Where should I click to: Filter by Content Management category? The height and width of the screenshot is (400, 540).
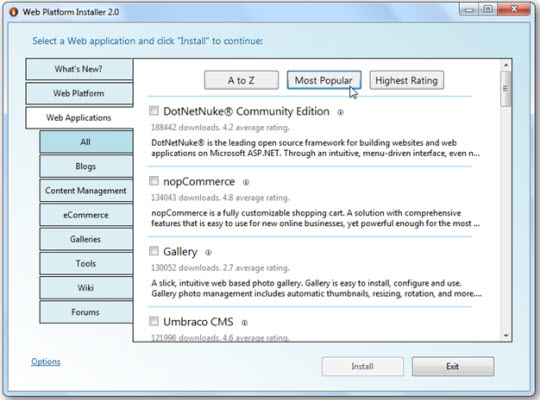point(86,191)
